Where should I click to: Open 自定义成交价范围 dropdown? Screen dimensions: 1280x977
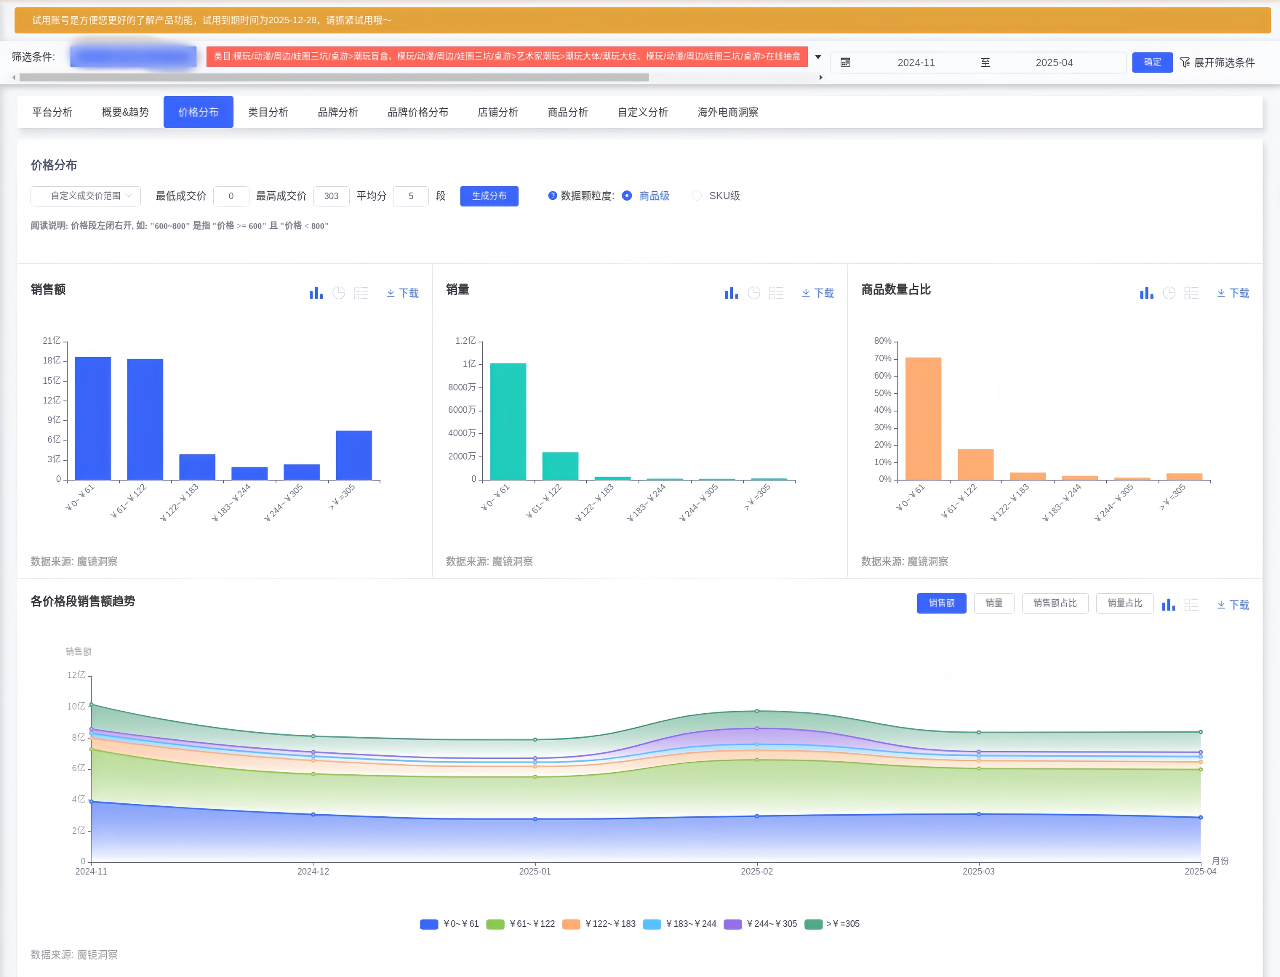tap(86, 196)
